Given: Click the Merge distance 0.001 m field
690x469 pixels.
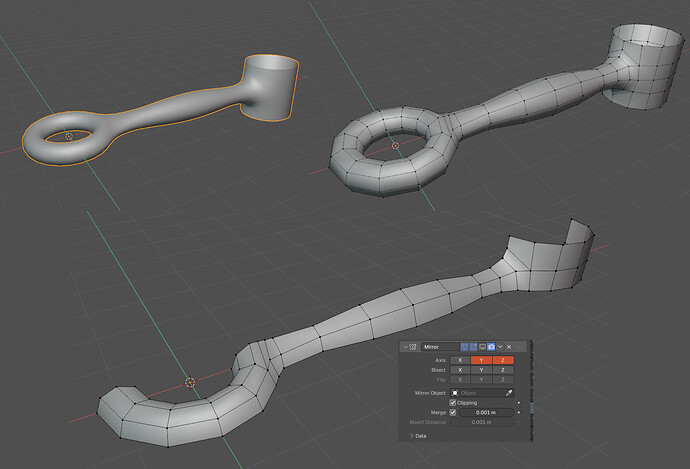Looking at the screenshot, I should 486,412.
